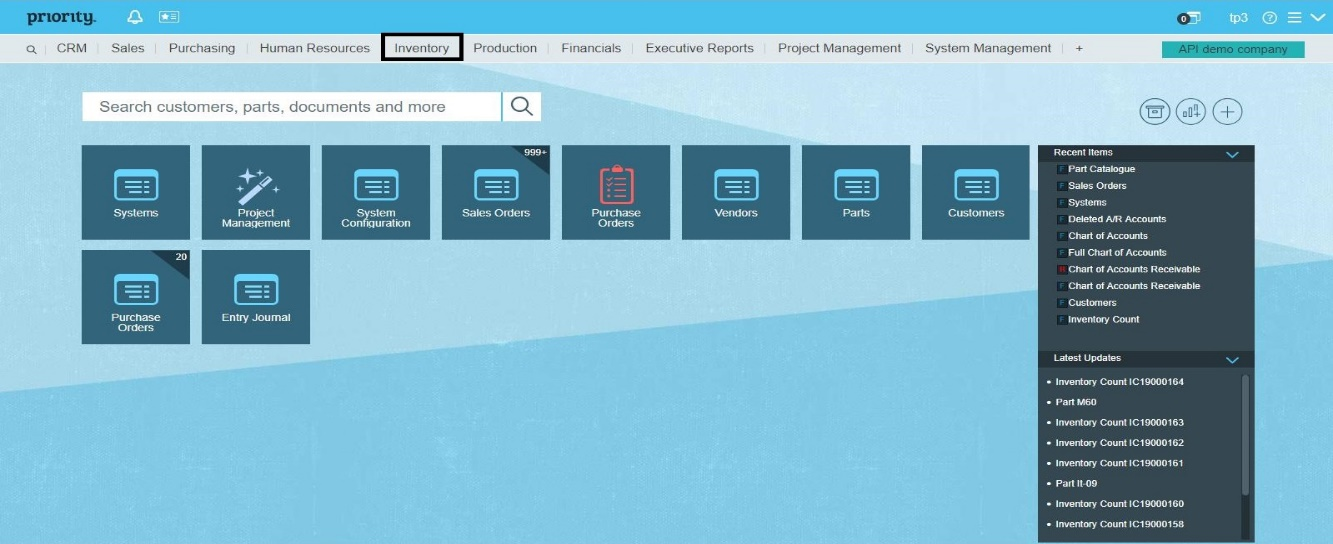This screenshot has height=544, width=1333.
Task: Open Part Catalogue from Recent Items
Action: tap(1101, 169)
